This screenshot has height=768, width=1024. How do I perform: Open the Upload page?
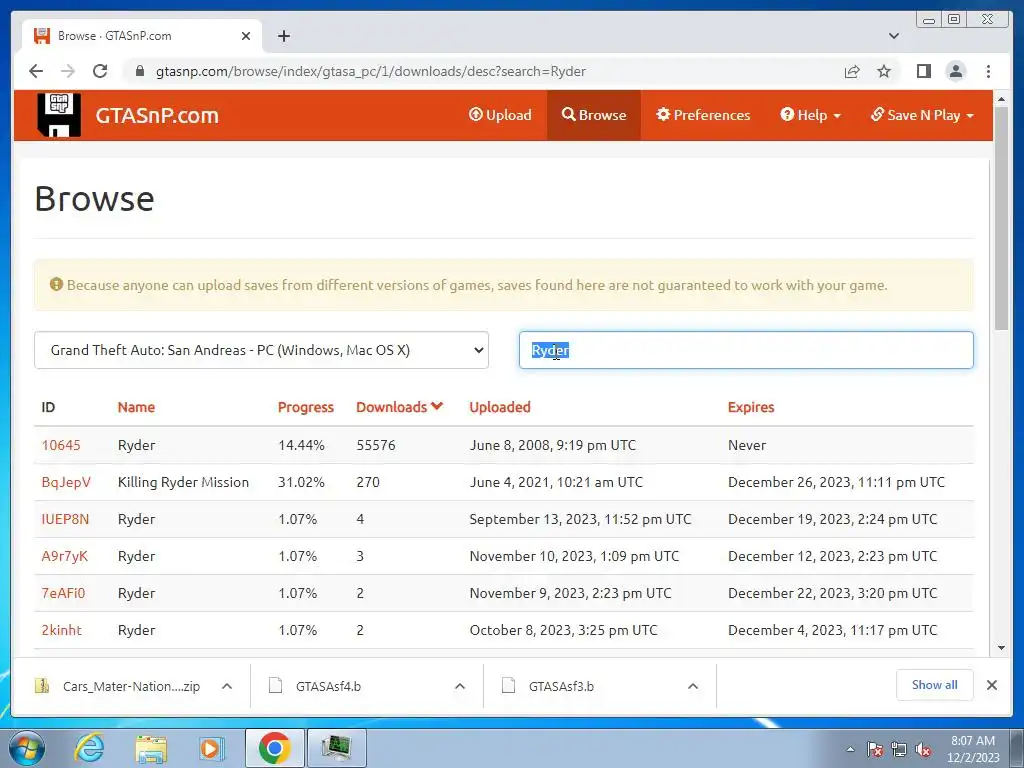[500, 115]
